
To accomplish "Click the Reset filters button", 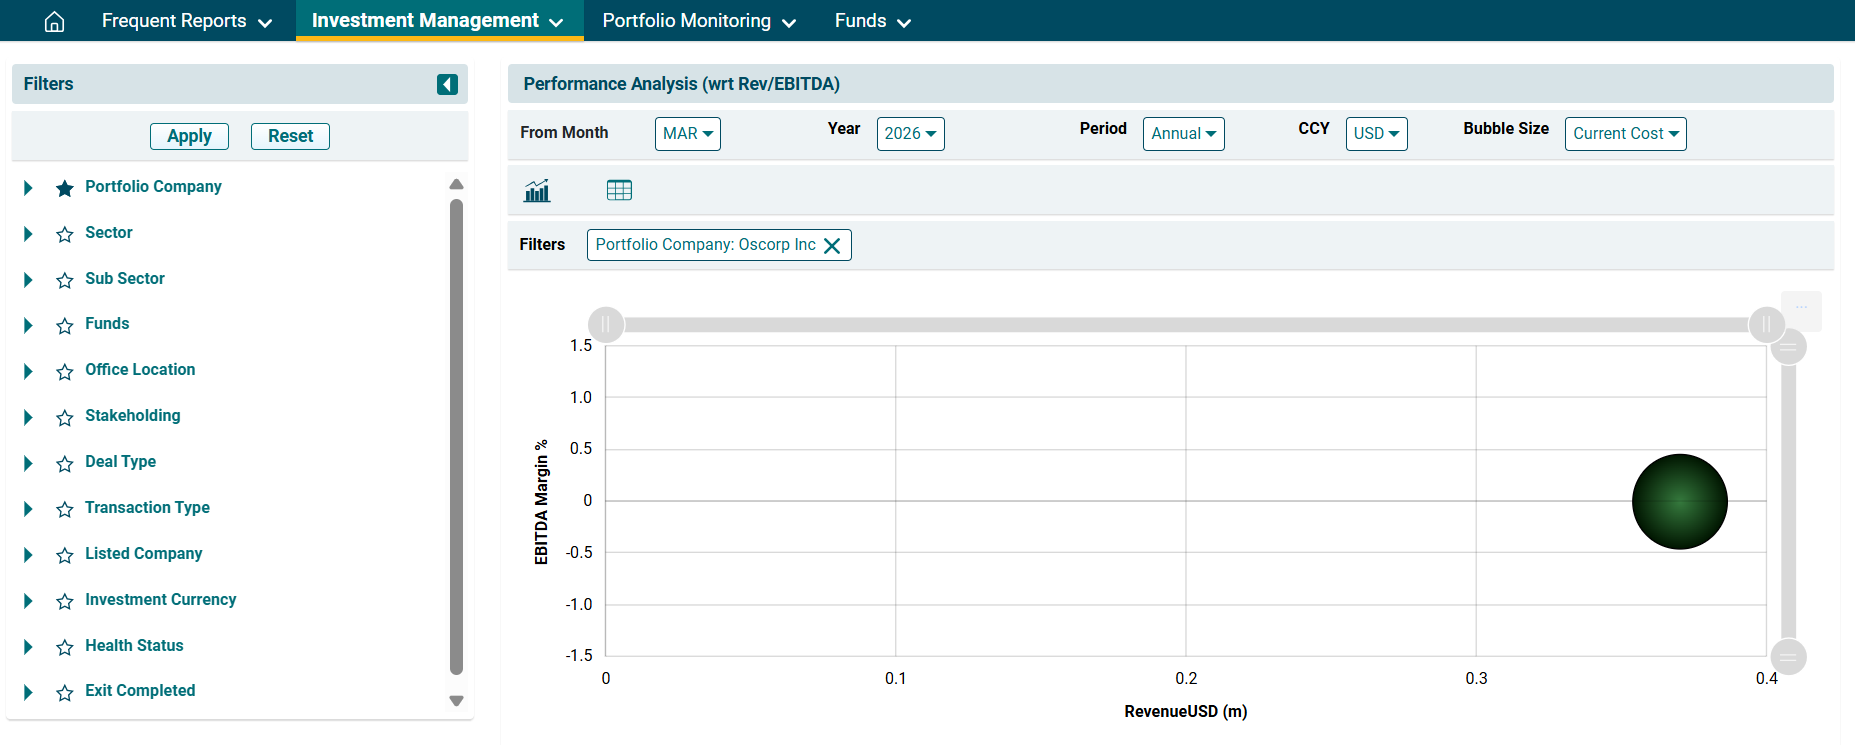I will [290, 136].
